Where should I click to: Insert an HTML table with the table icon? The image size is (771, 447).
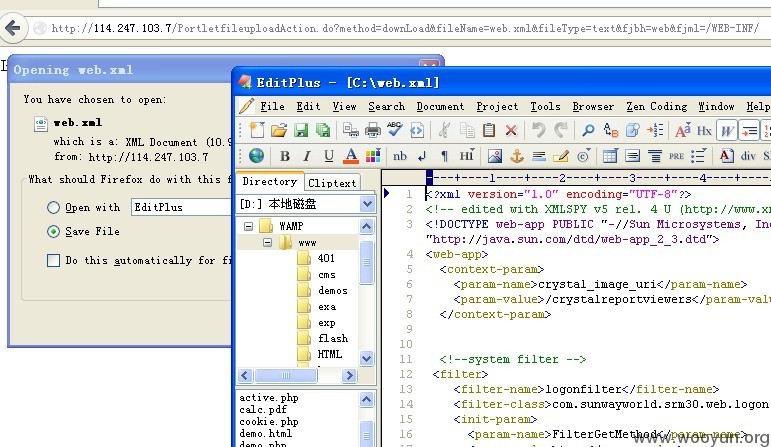[x=610, y=156]
